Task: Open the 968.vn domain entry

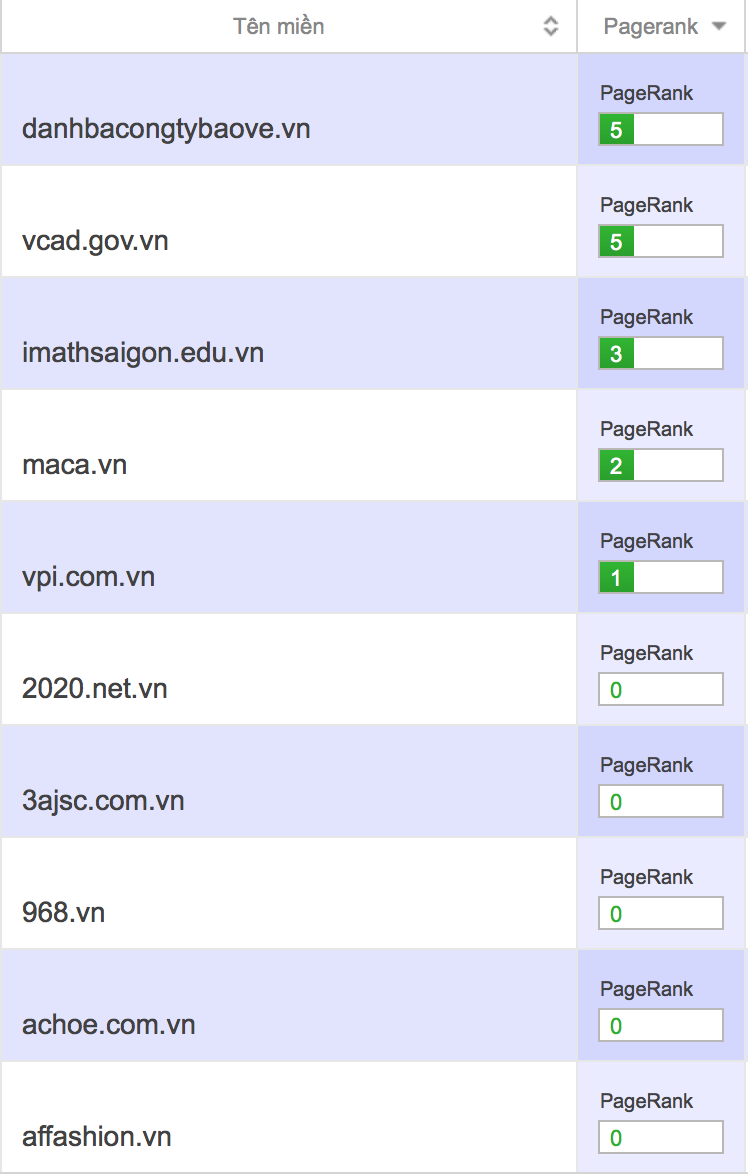Action: pos(64,913)
